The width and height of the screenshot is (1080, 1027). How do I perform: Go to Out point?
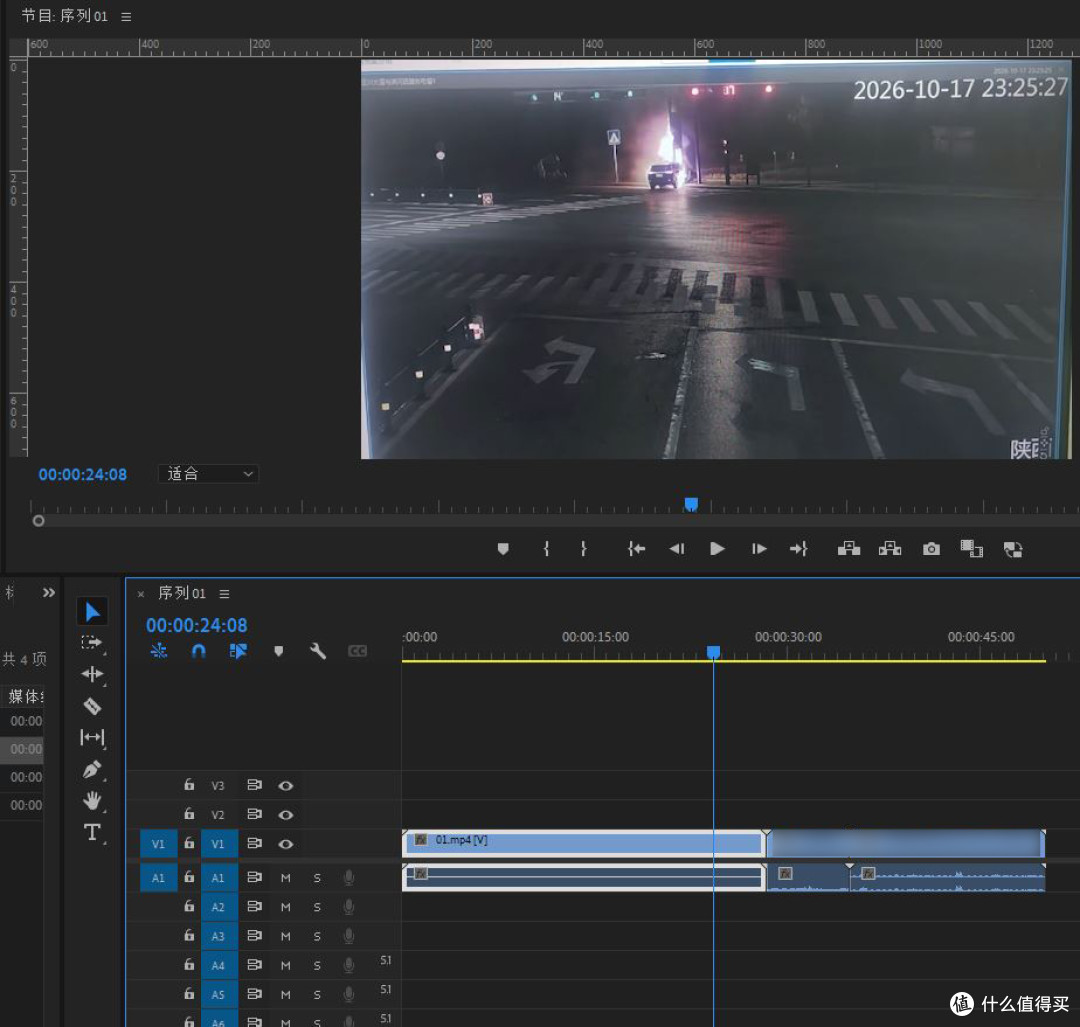[799, 549]
